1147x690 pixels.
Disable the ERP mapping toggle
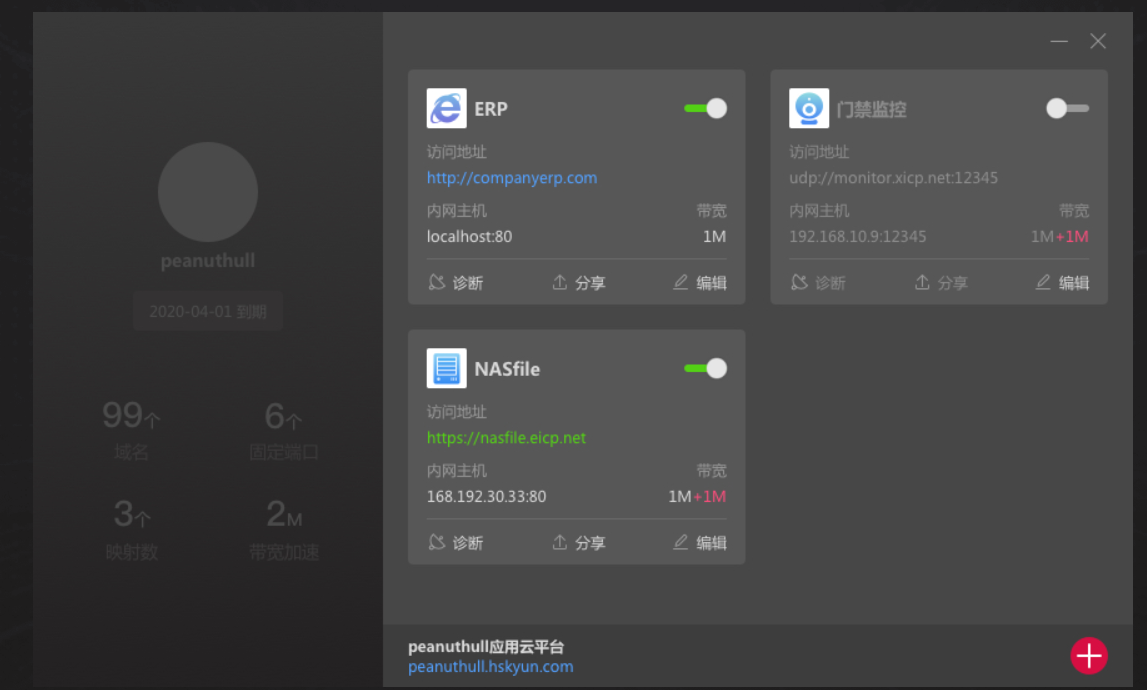click(x=706, y=109)
